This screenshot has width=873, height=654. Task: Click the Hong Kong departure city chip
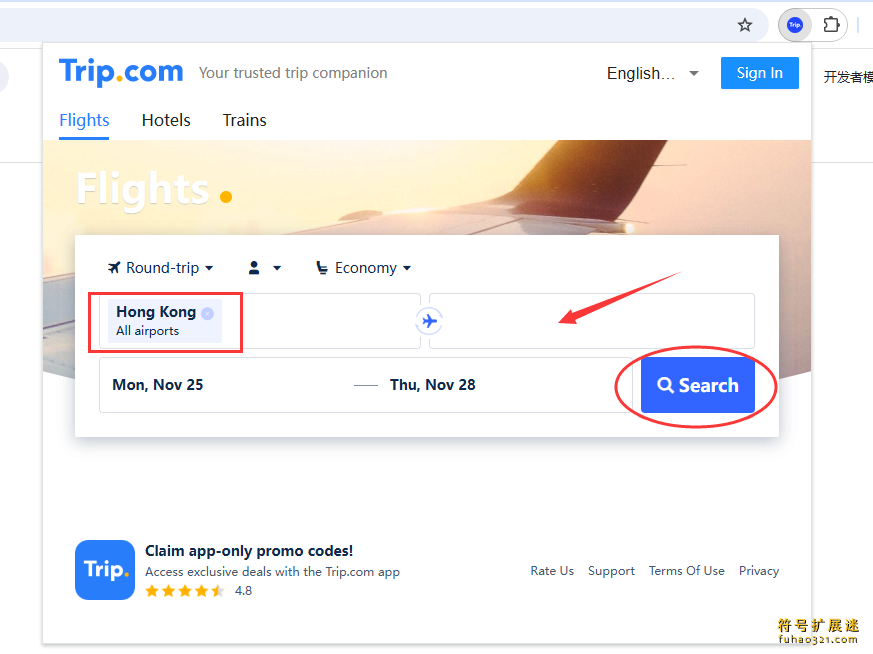coord(164,321)
